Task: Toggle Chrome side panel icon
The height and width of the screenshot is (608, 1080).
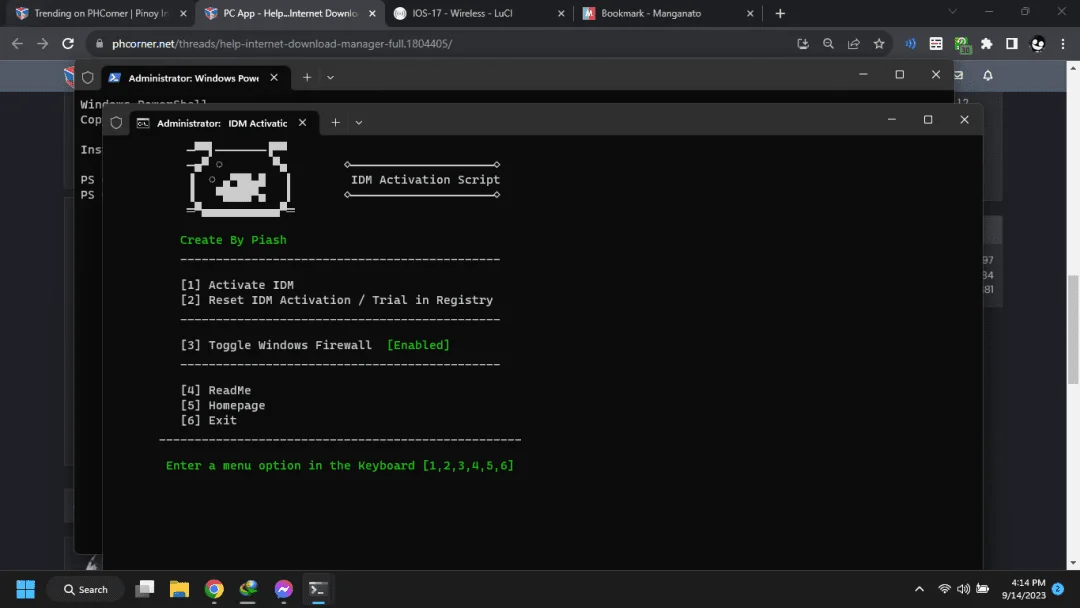Action: [x=1012, y=43]
